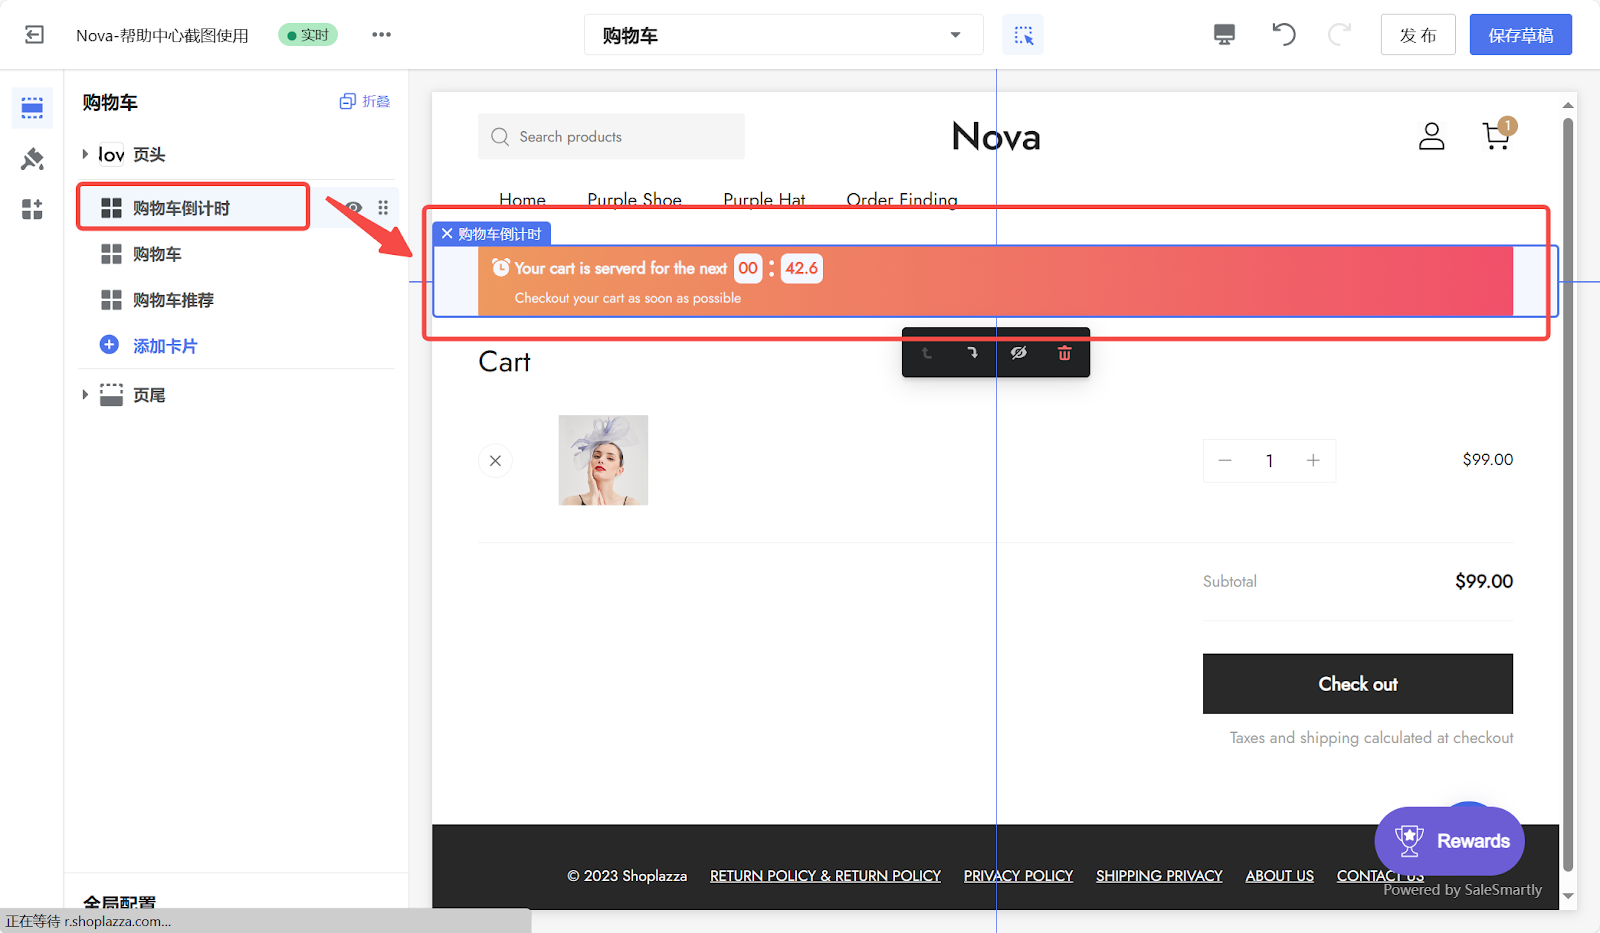
Task: Select the 购物车 section in sidebar
Action: 157,254
